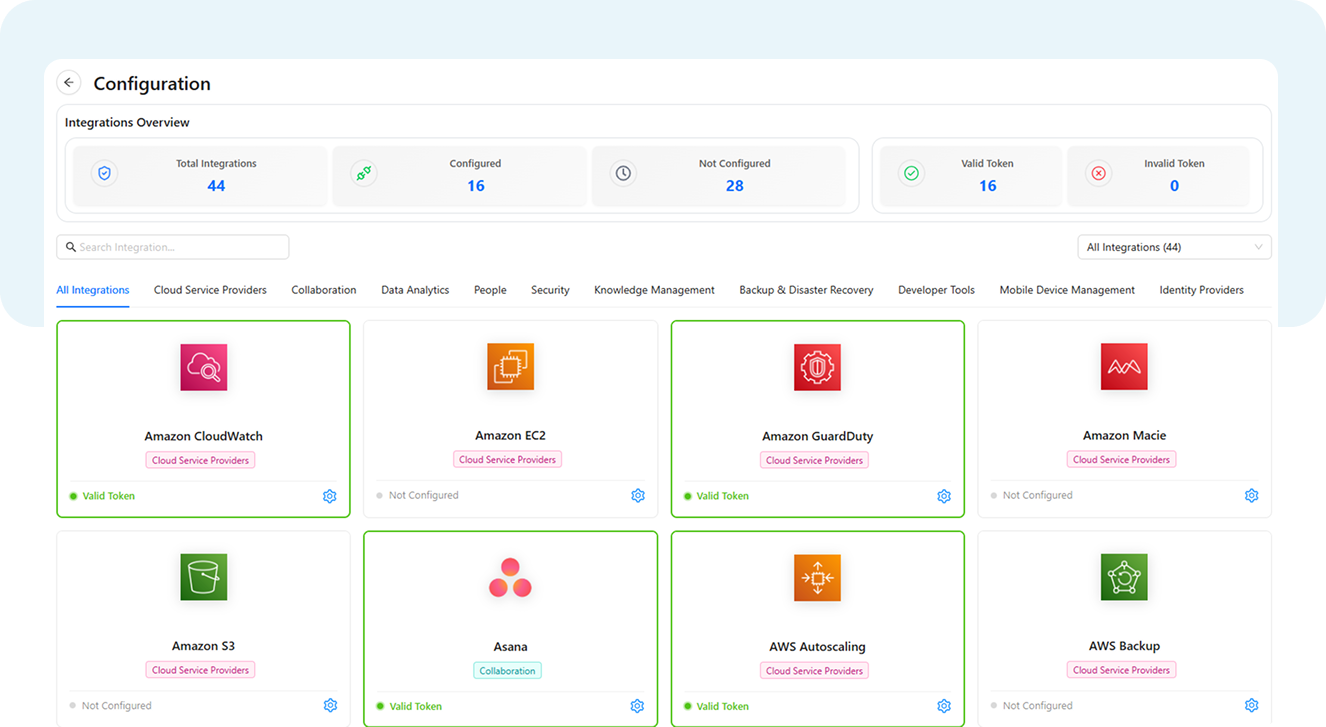Screen dimensions: 1326x727
Task: Switch to Mobile Device Management tab
Action: click(1067, 290)
